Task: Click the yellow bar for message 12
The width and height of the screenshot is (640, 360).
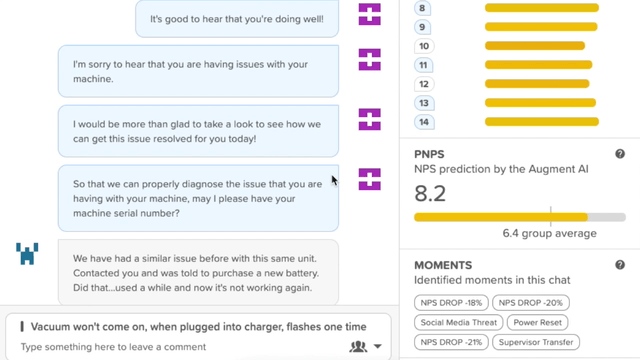Action: point(537,84)
